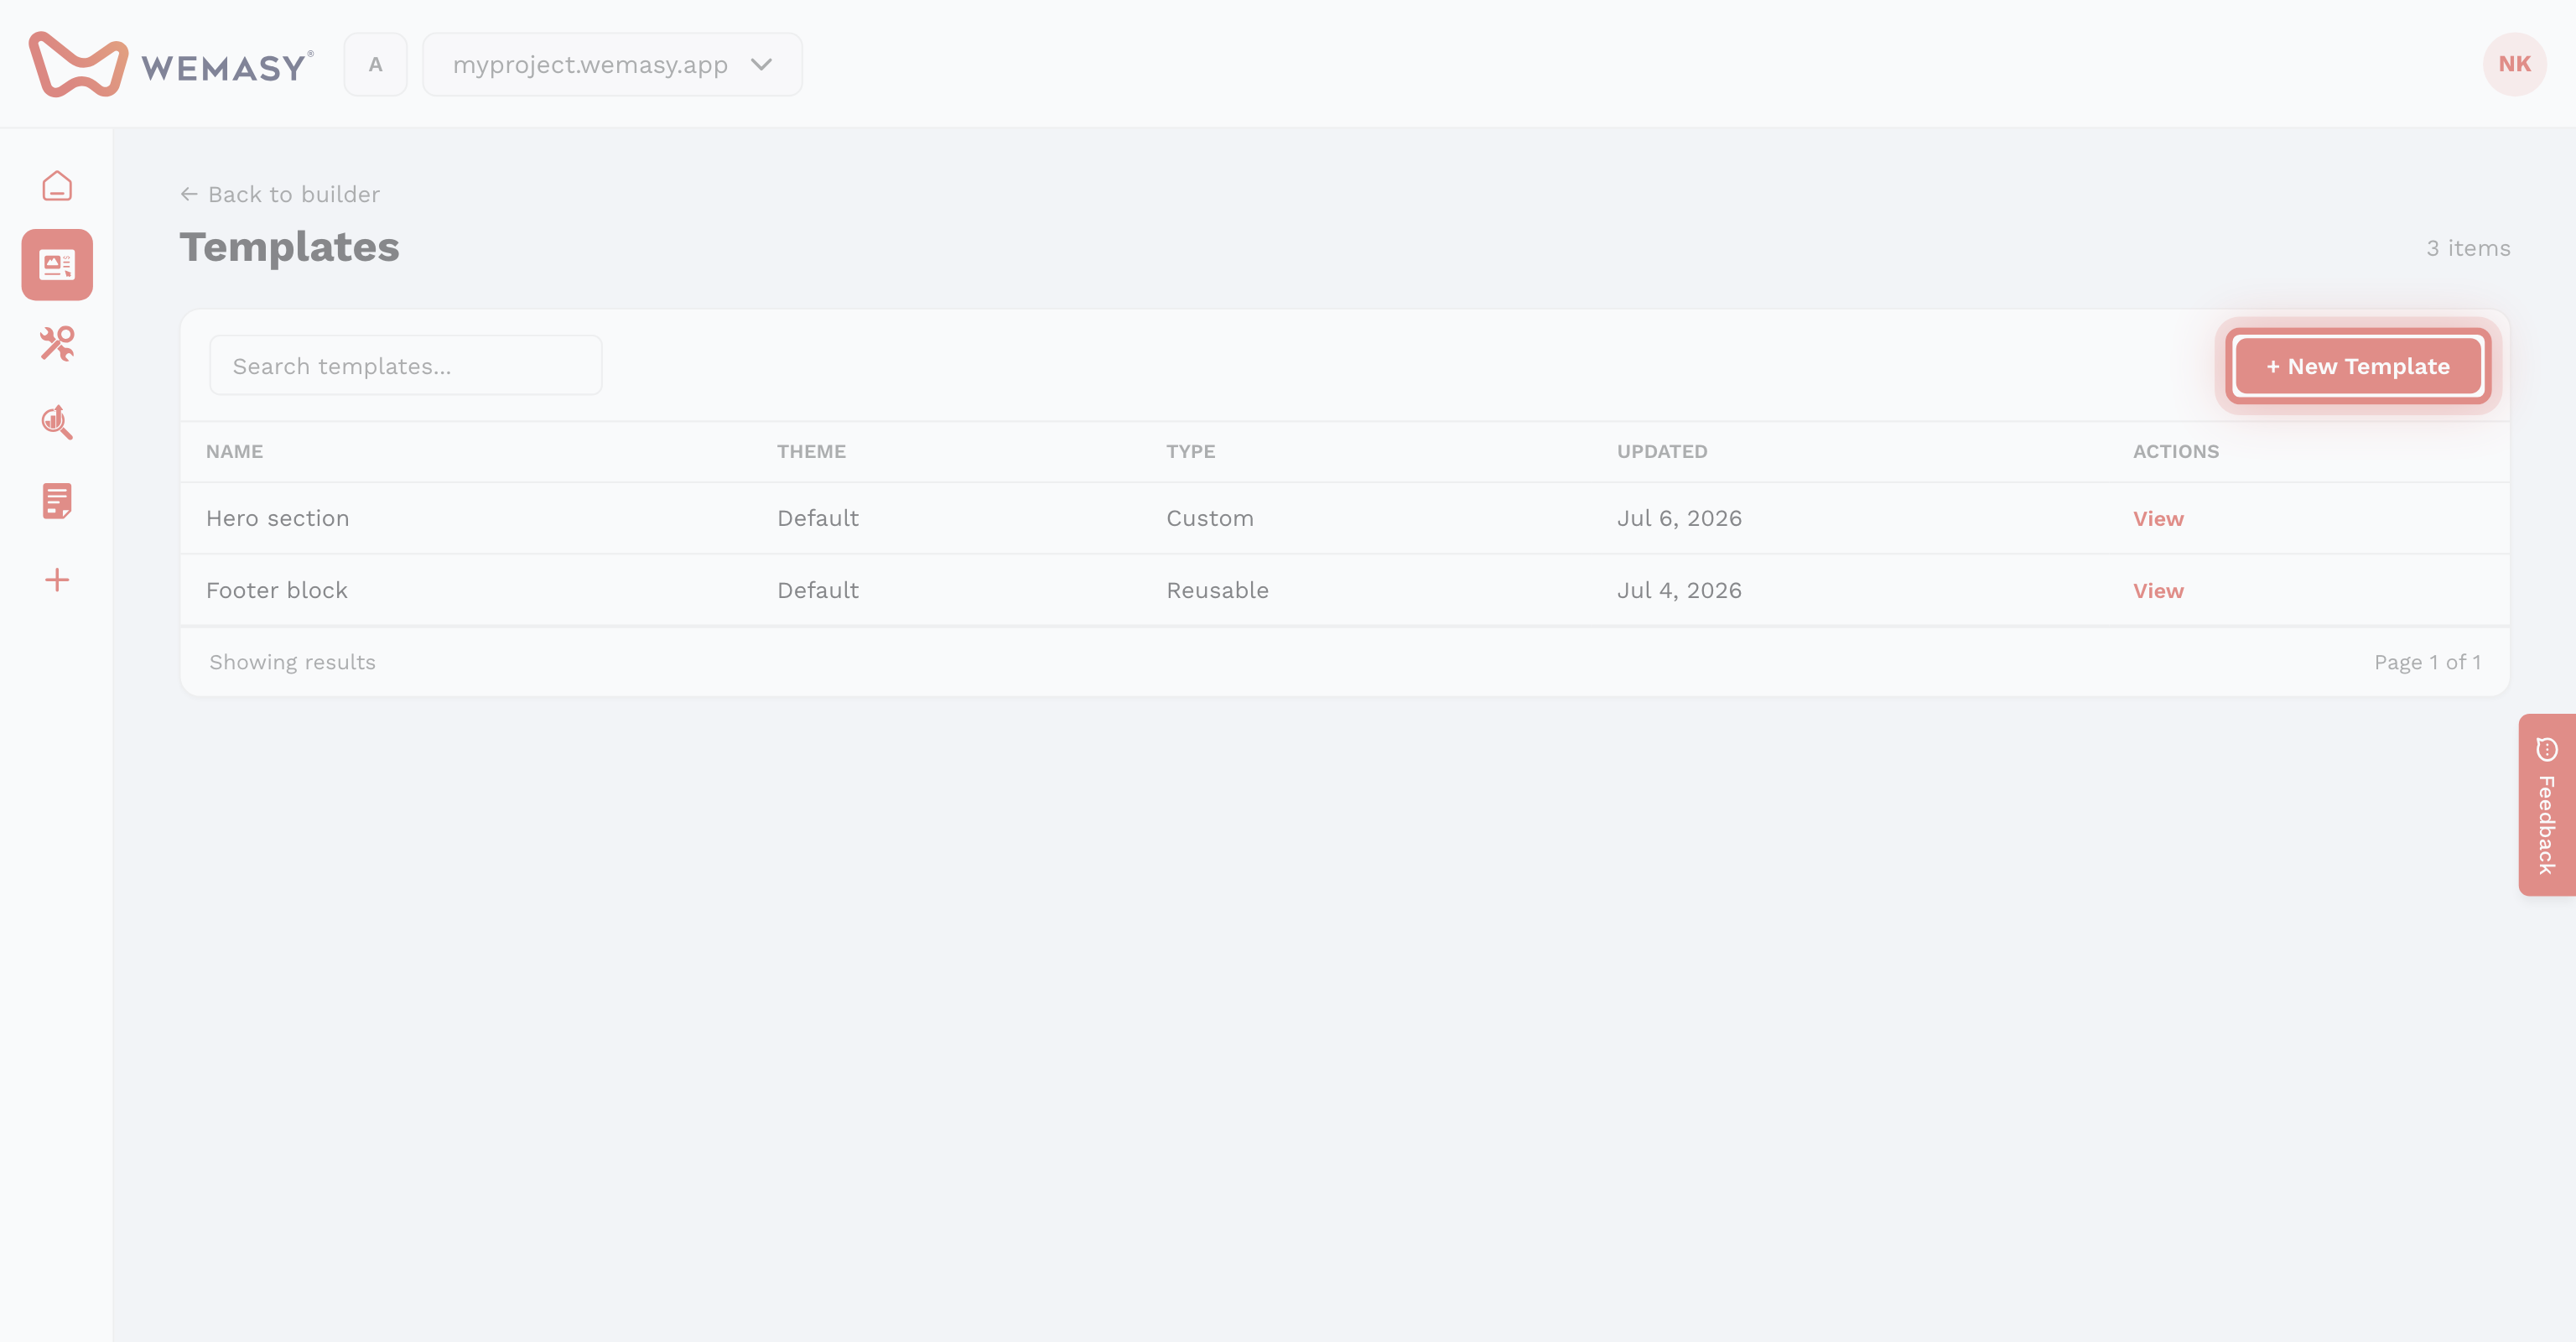The height and width of the screenshot is (1342, 2576).
Task: Select the Hero section name cell
Action: coord(277,519)
